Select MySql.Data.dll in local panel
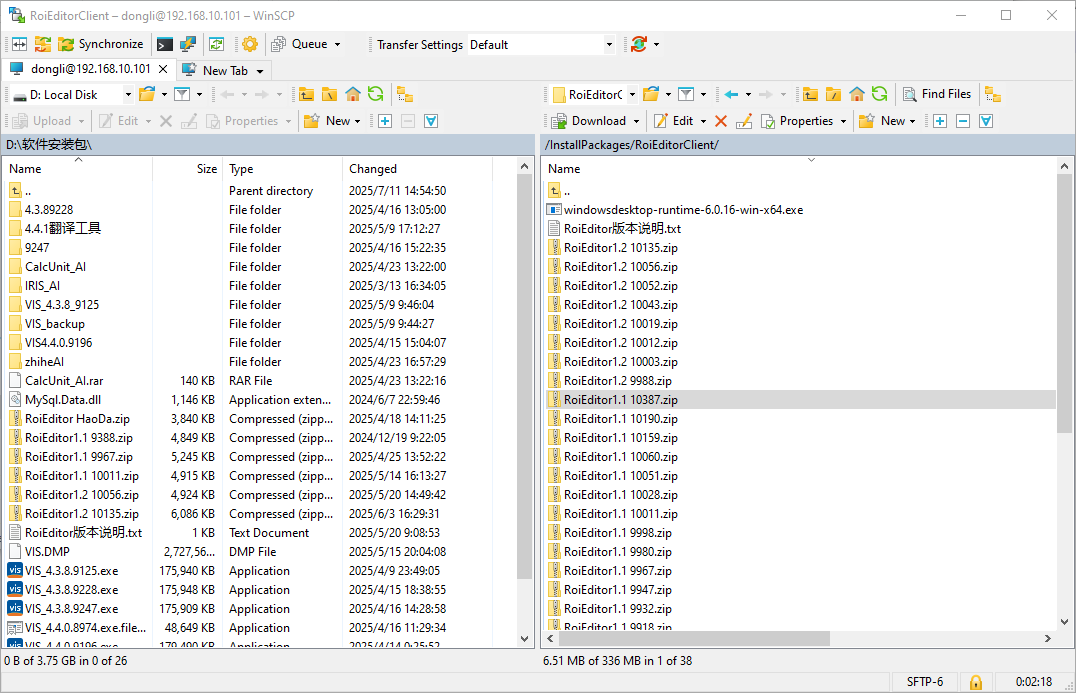 [x=63, y=400]
